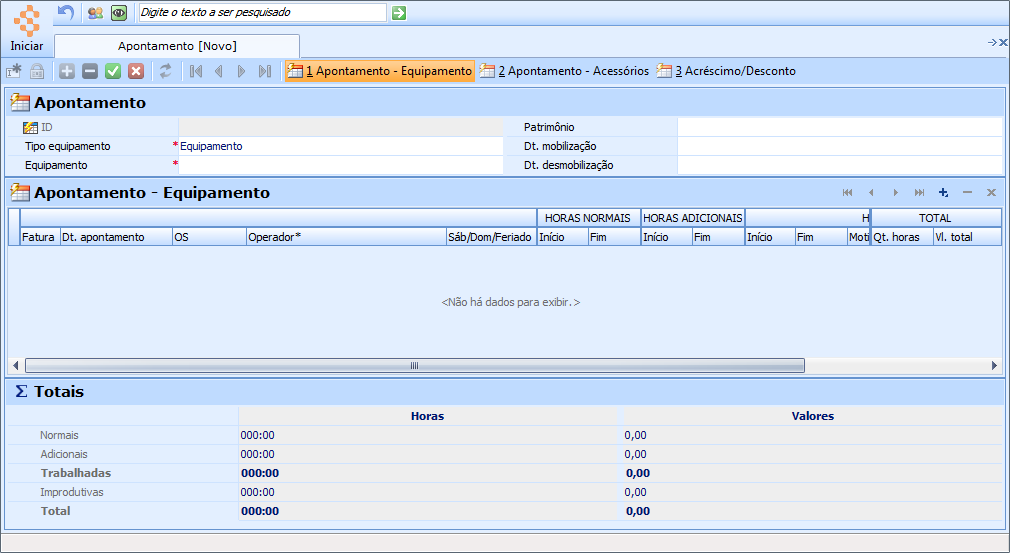The width and height of the screenshot is (1010, 553).
Task: Click the new record star icon
Action: [14, 71]
